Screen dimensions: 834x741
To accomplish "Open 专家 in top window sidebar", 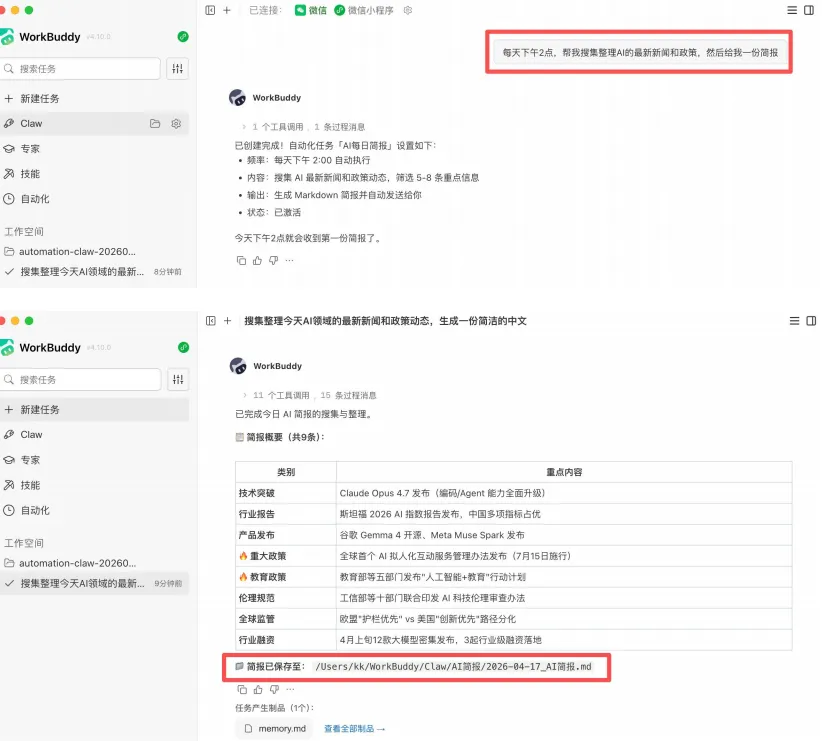I will tap(95, 148).
